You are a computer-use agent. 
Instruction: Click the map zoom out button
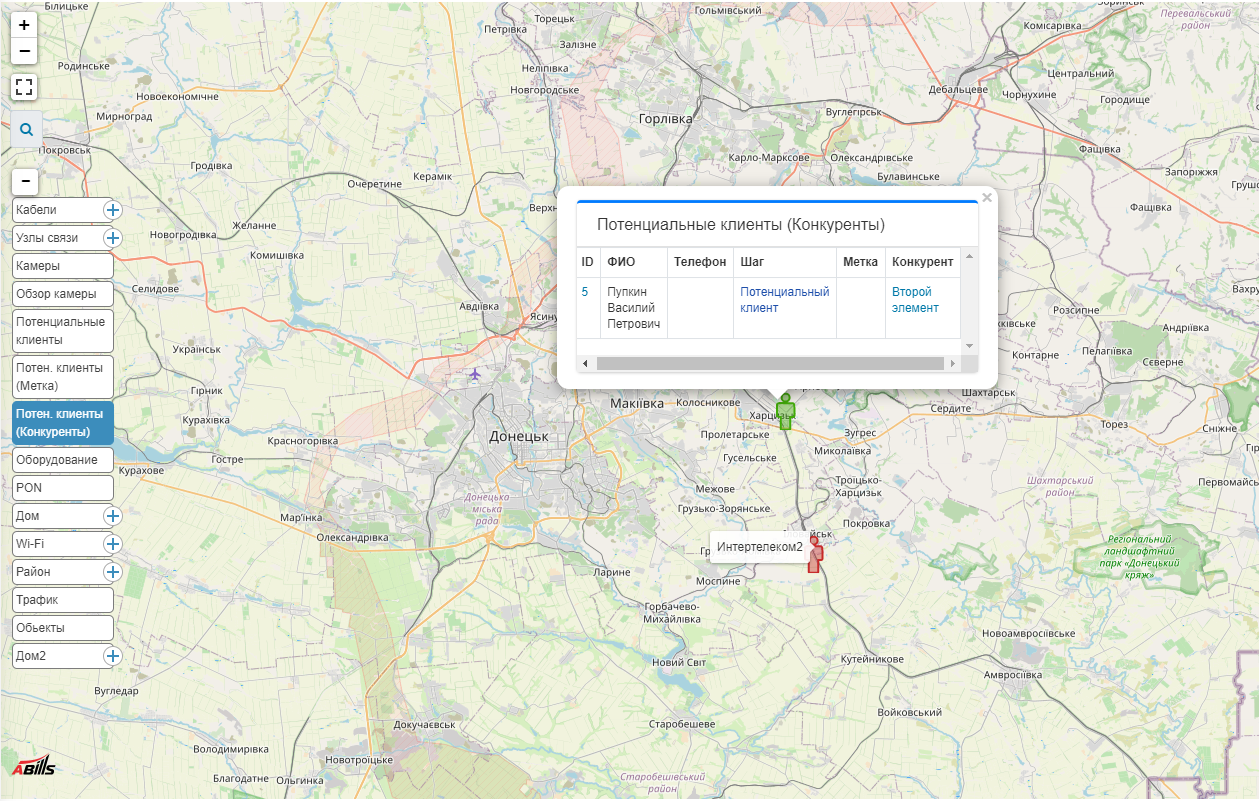pyautogui.click(x=24, y=51)
